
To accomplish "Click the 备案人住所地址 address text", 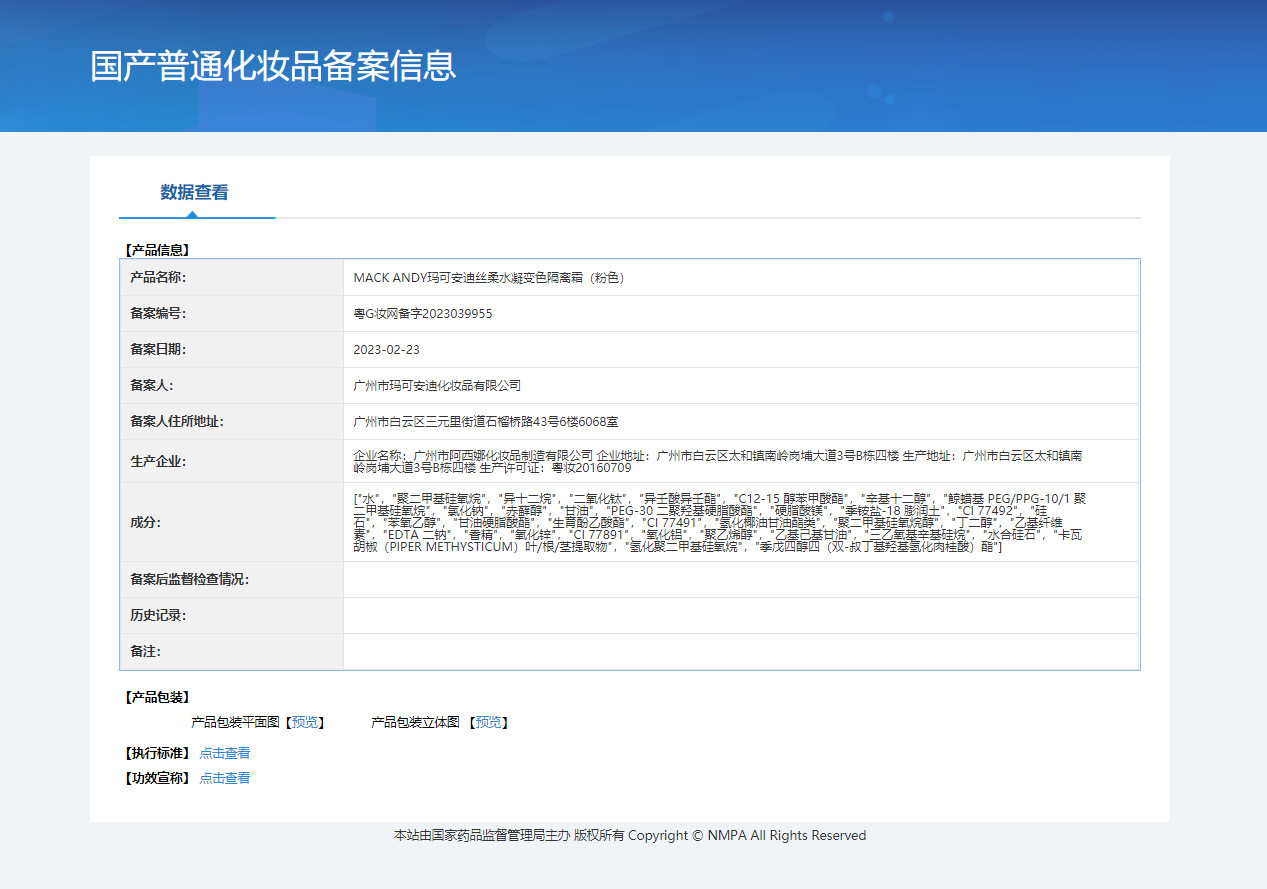I will 493,422.
